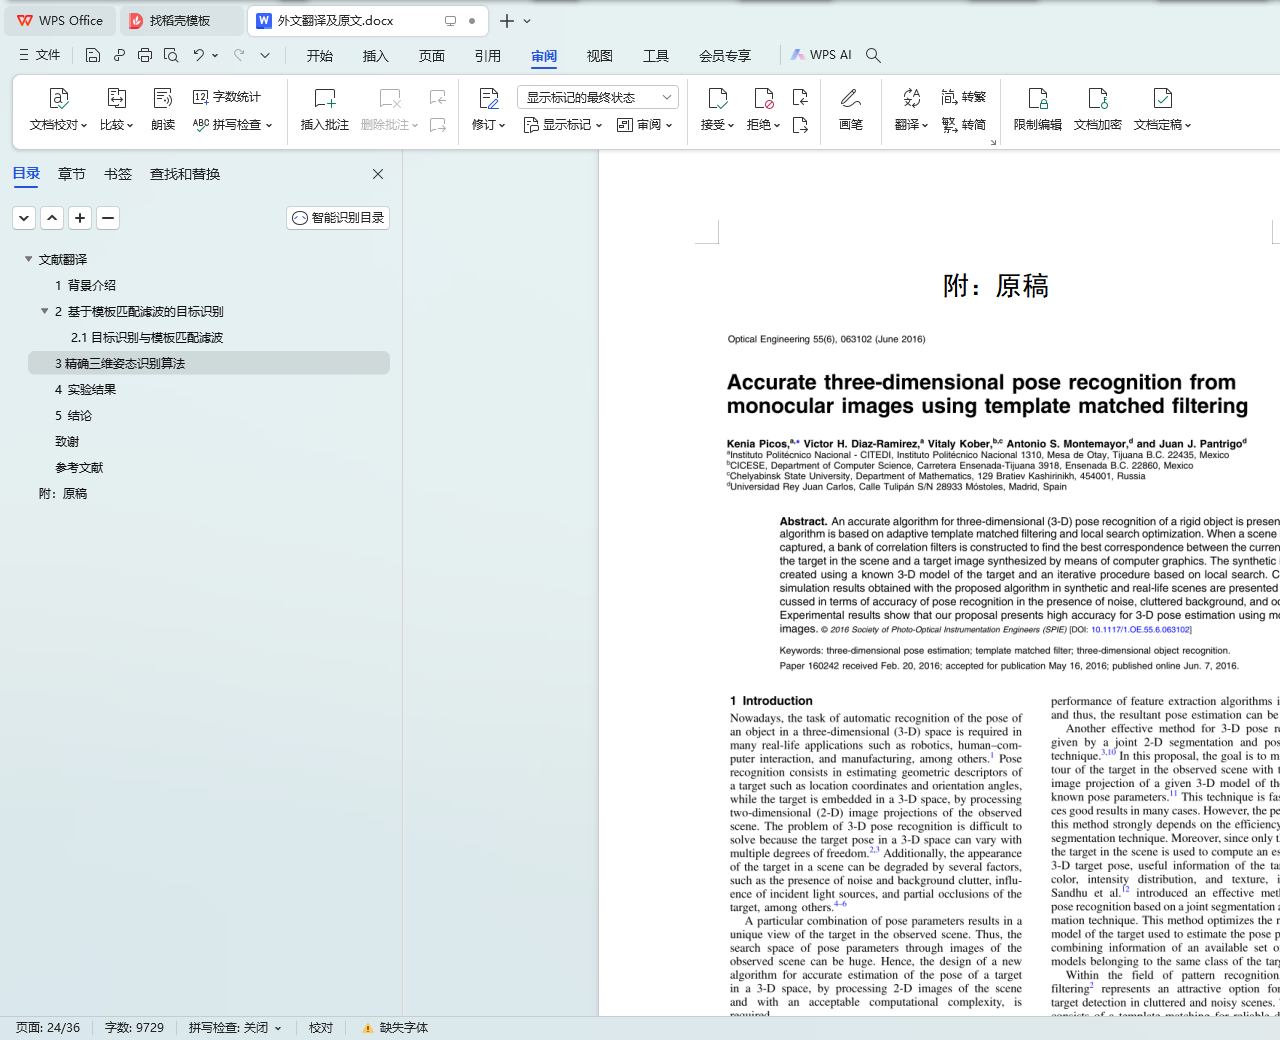Switch to the 工具 ribbon tab
The image size is (1280, 1040).
[656, 56]
